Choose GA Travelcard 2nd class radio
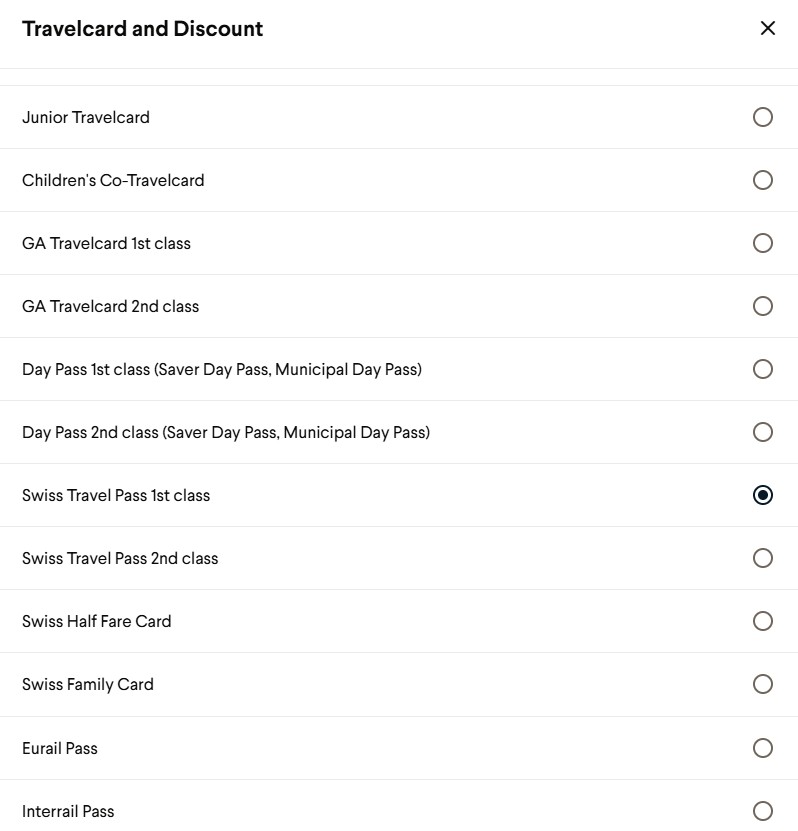The image size is (798, 831). click(762, 306)
